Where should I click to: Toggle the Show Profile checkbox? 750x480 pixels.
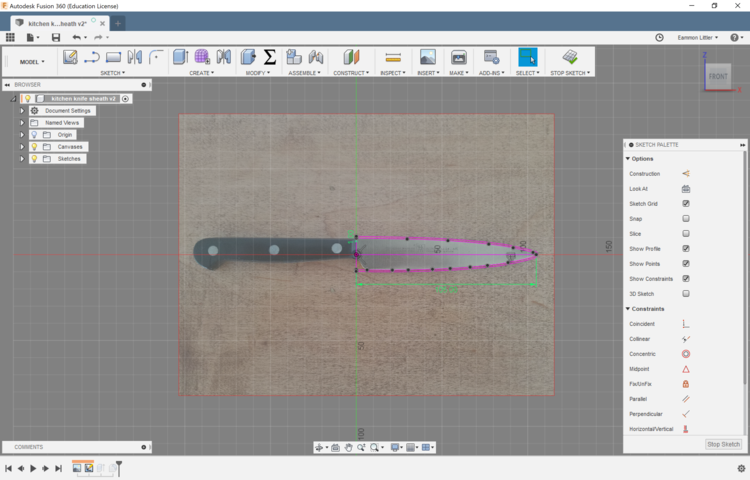[x=686, y=249]
